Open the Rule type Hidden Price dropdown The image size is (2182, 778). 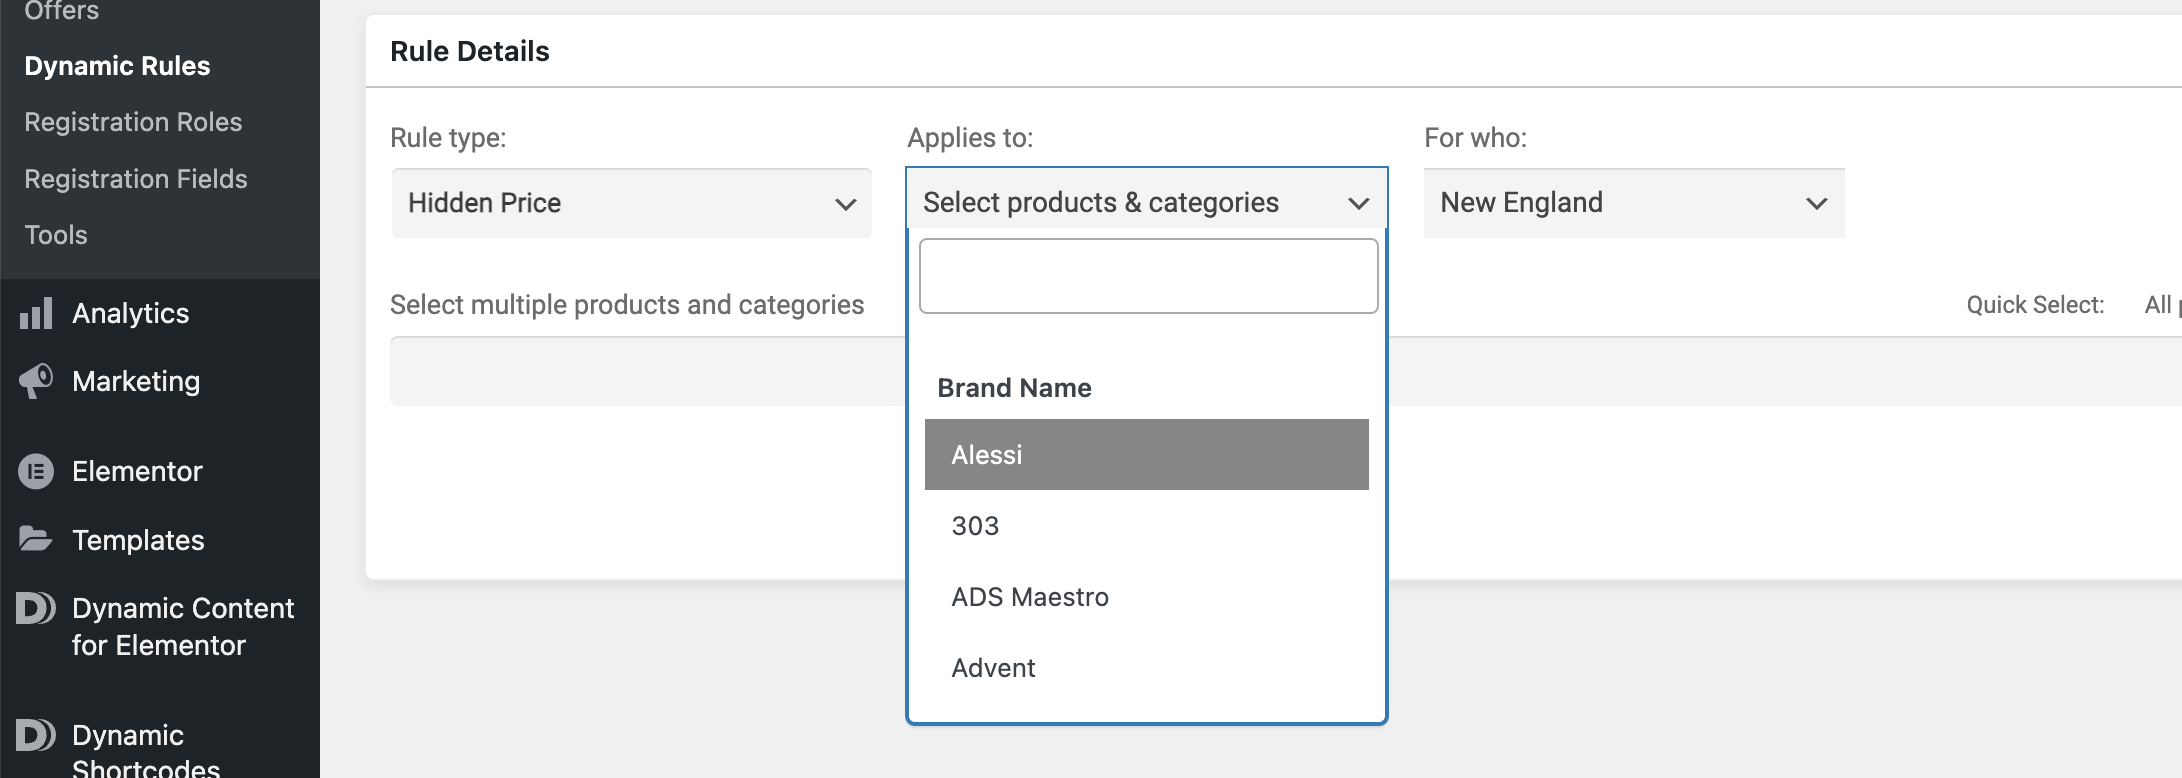click(631, 203)
